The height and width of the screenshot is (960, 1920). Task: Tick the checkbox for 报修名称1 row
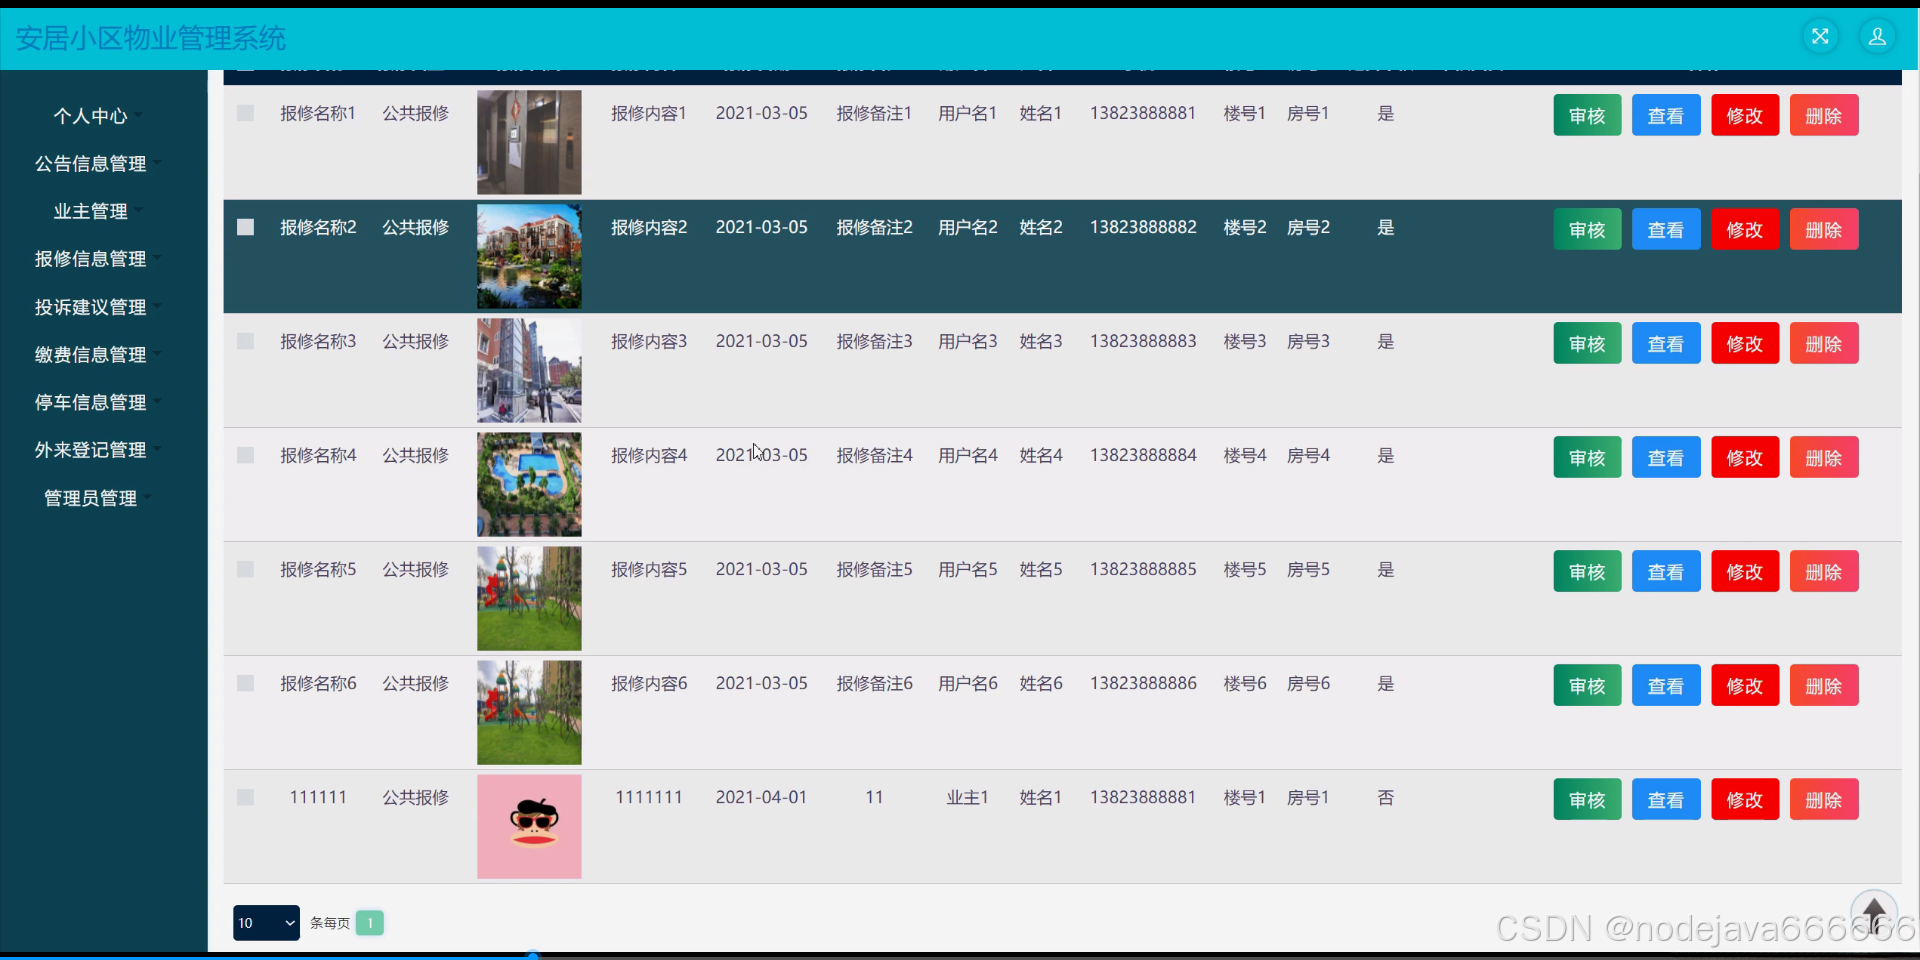(245, 113)
